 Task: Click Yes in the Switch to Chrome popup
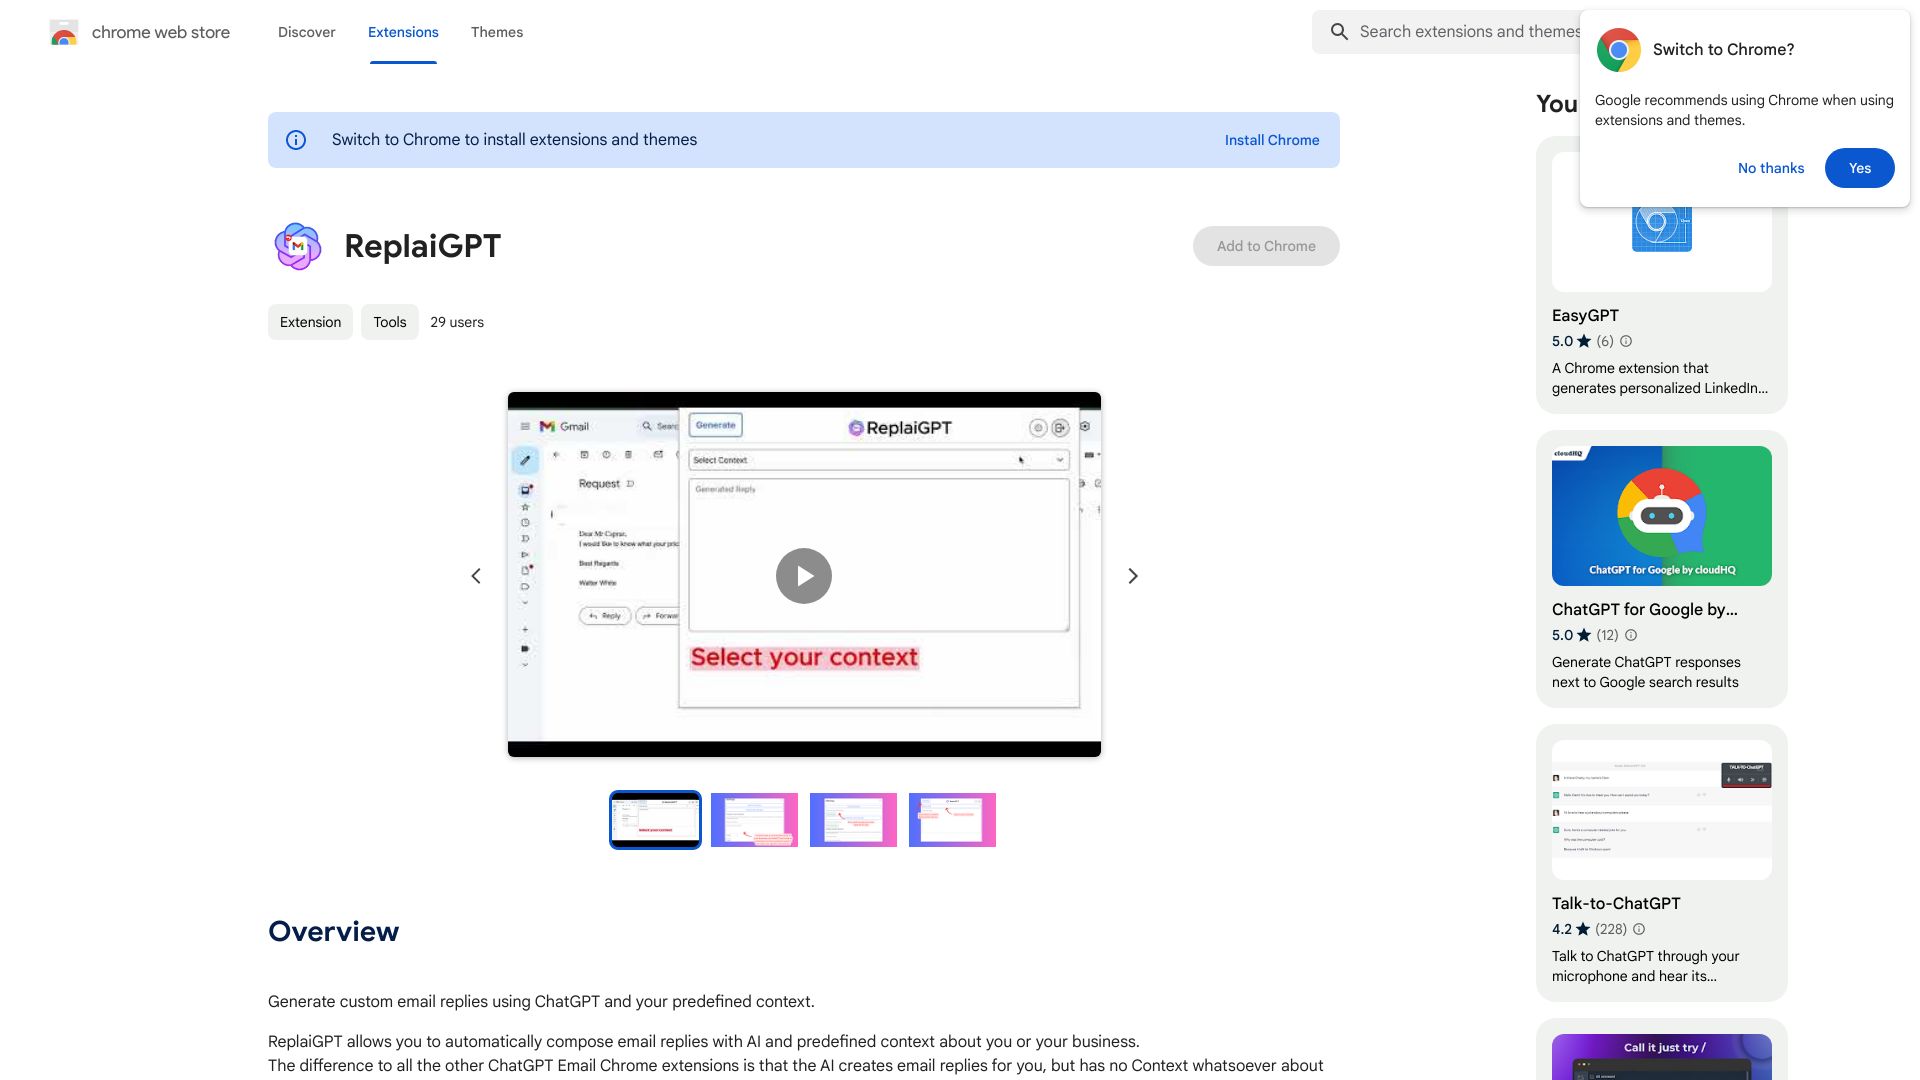point(1860,168)
